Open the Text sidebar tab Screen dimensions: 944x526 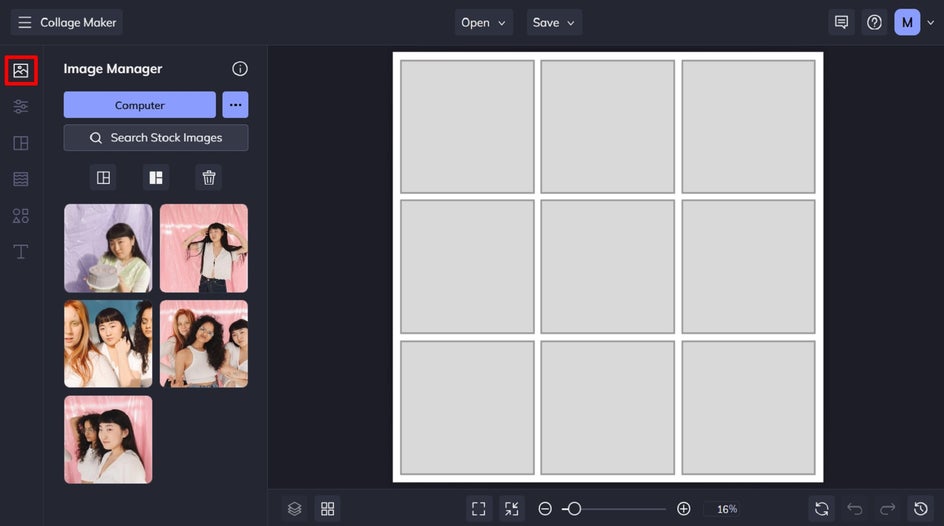pyautogui.click(x=21, y=252)
